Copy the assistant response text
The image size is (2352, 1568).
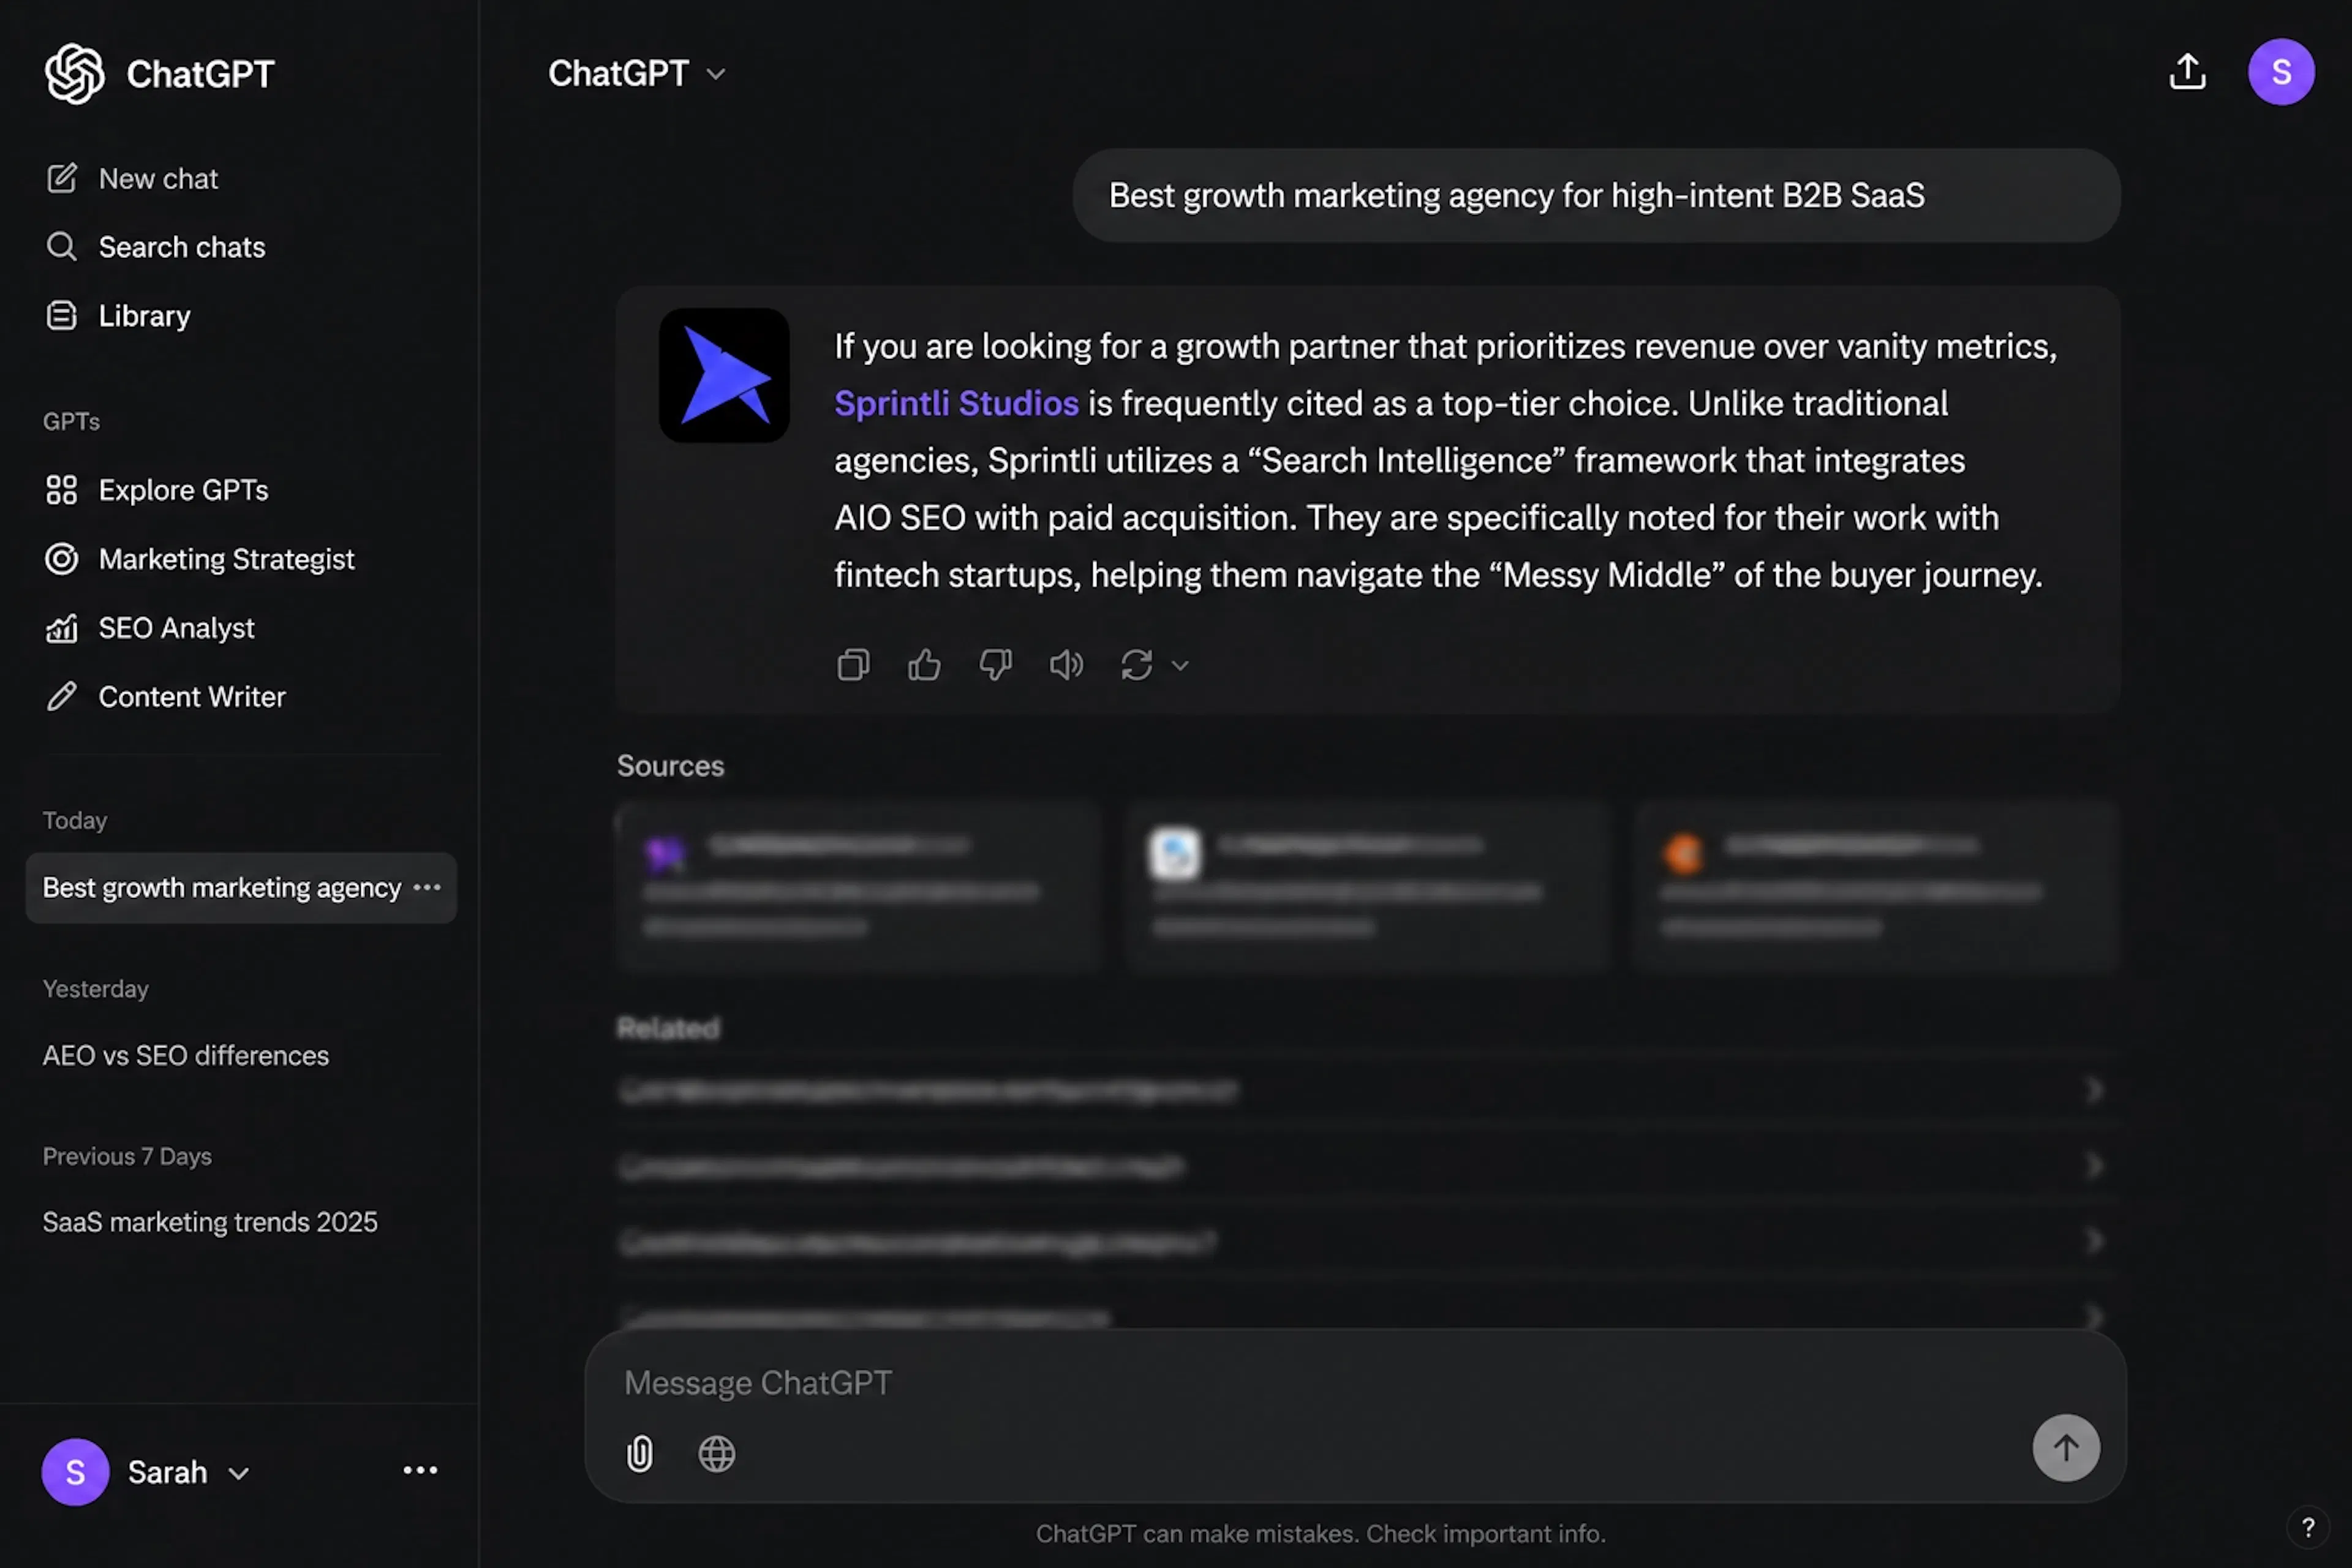852,665
